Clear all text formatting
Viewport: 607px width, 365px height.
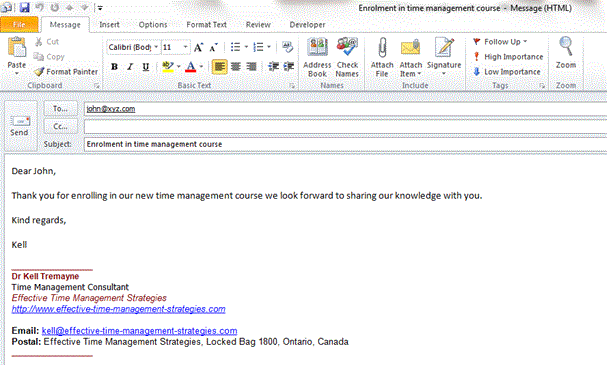point(287,47)
